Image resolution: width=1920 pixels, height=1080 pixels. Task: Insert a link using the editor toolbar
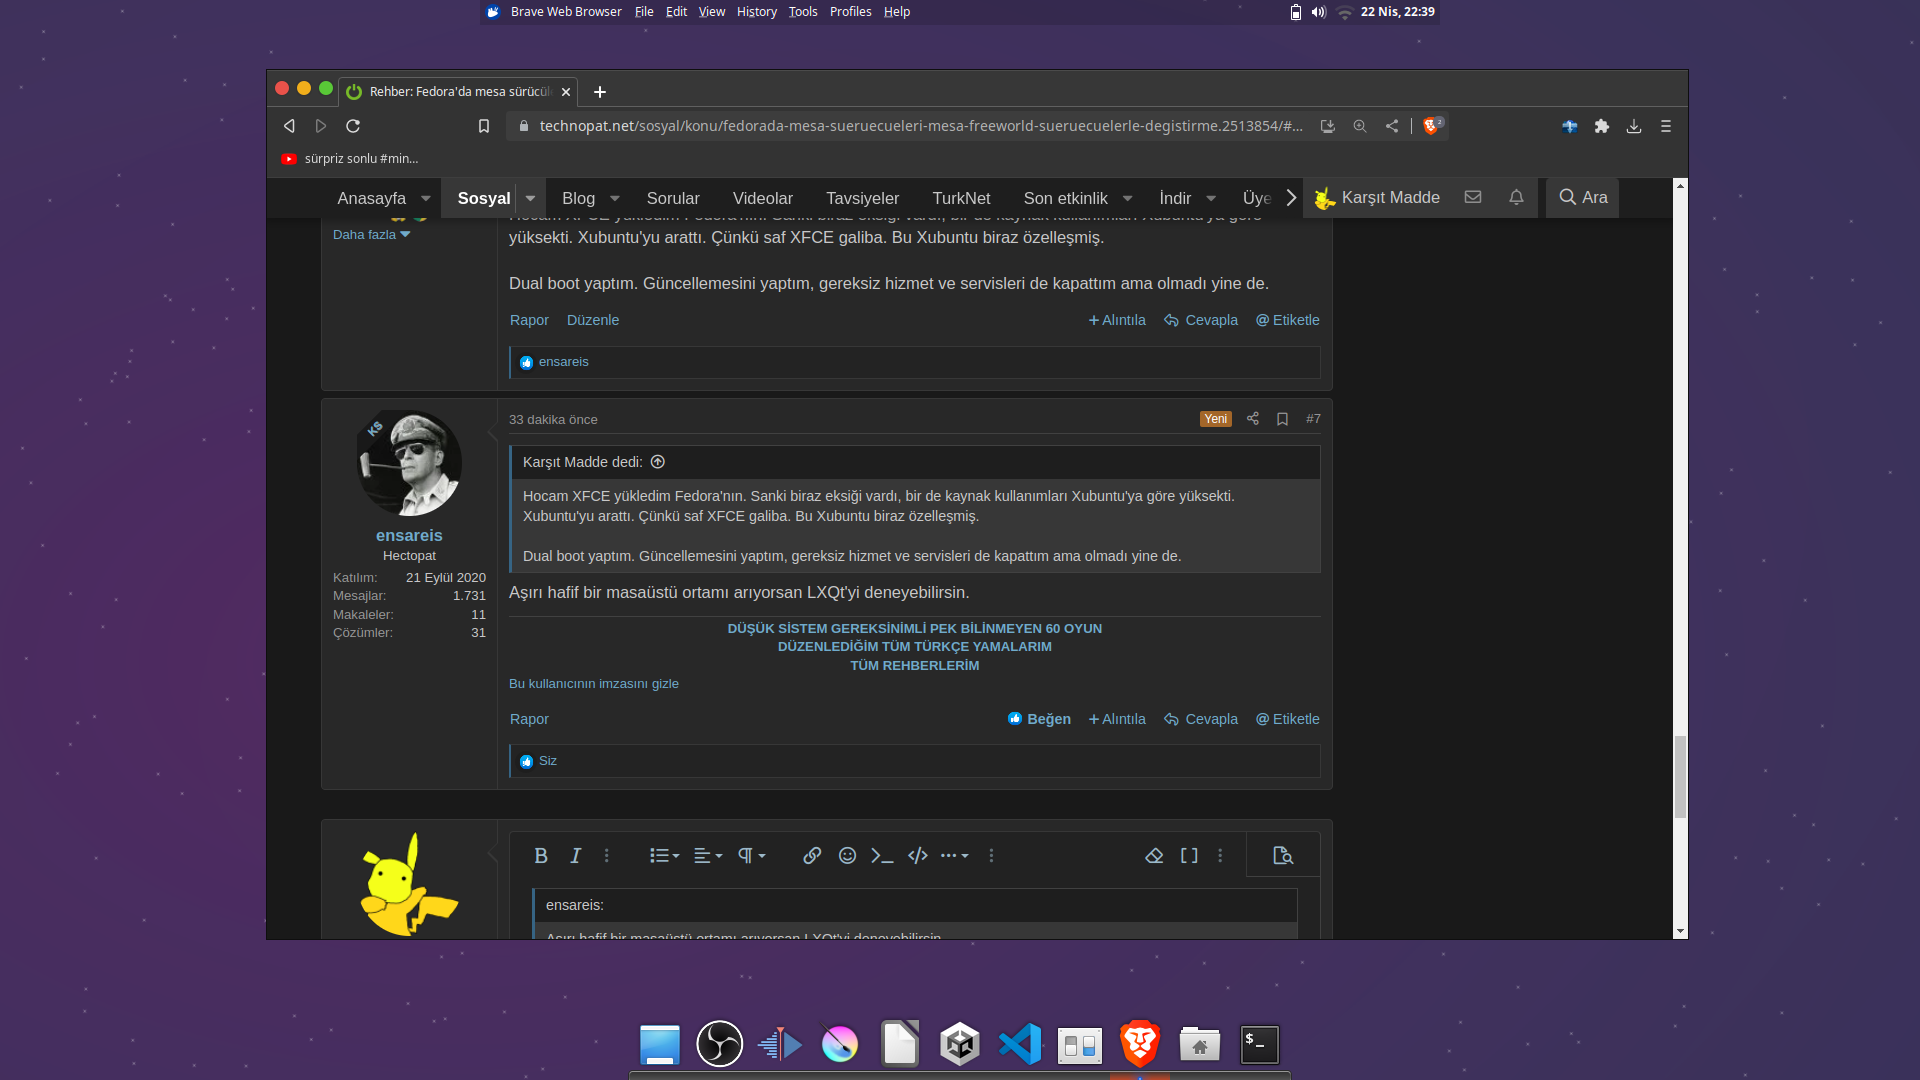click(x=812, y=856)
